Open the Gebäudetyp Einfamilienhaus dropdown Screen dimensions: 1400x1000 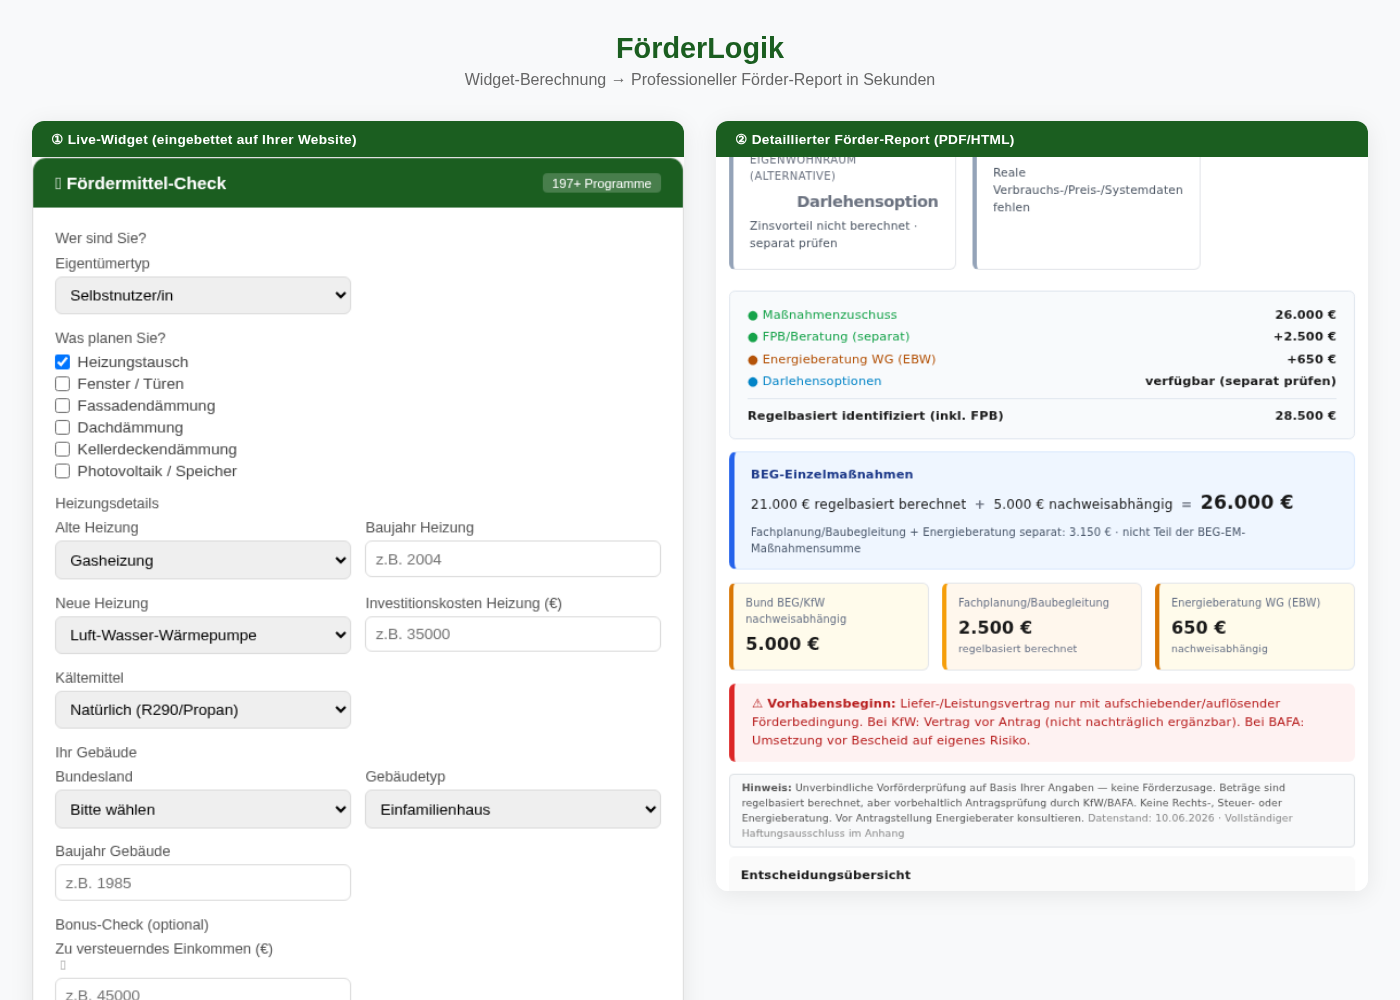(x=513, y=809)
